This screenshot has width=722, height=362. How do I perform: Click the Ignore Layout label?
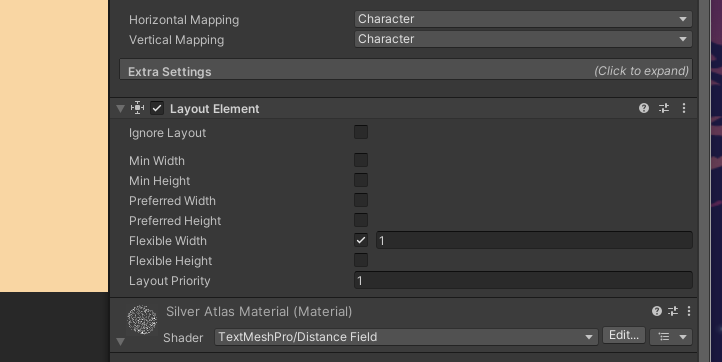(x=167, y=133)
